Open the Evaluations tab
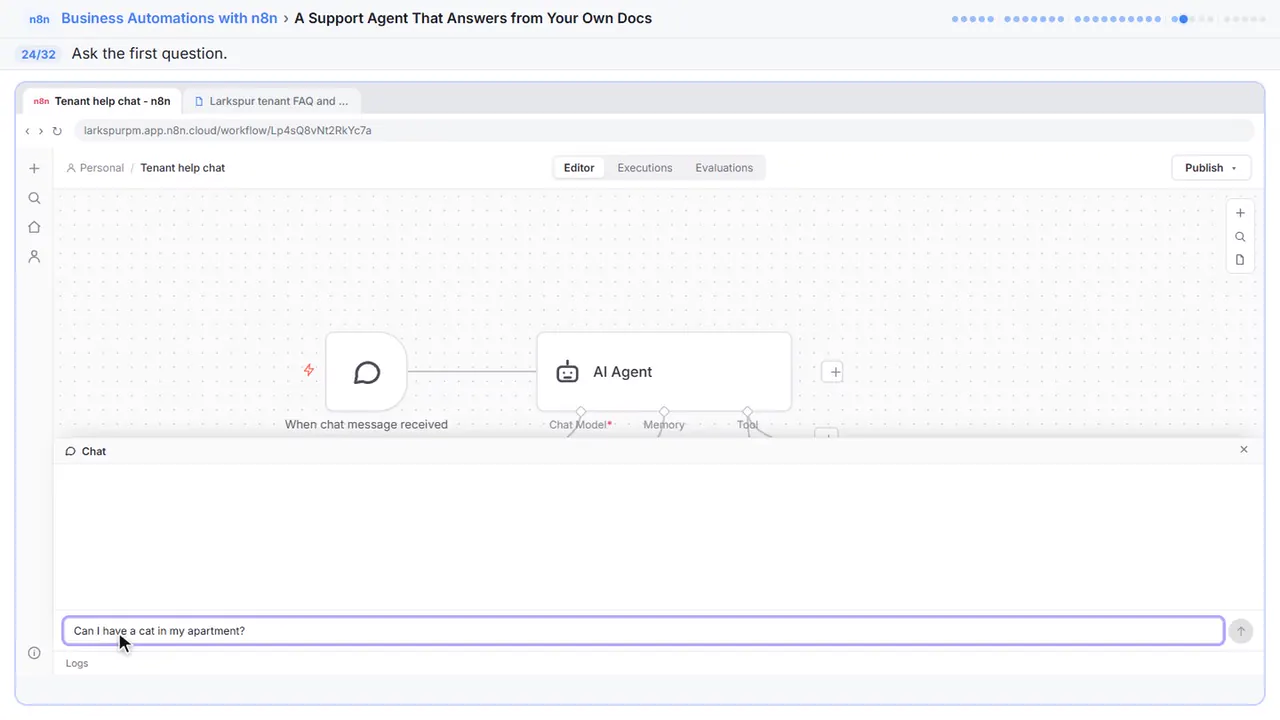 tap(724, 168)
